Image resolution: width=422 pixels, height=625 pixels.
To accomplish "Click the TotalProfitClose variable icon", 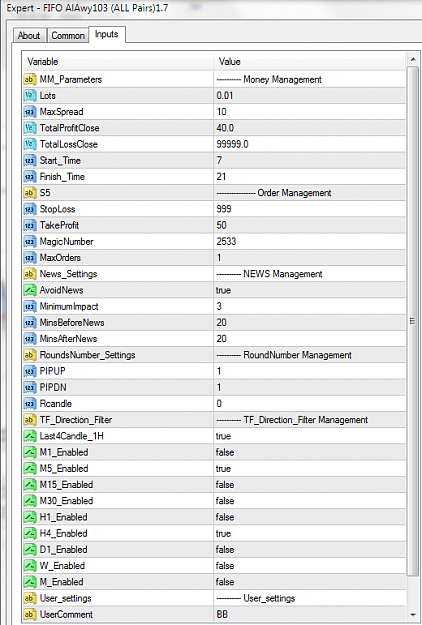I will pyautogui.click(x=30, y=128).
